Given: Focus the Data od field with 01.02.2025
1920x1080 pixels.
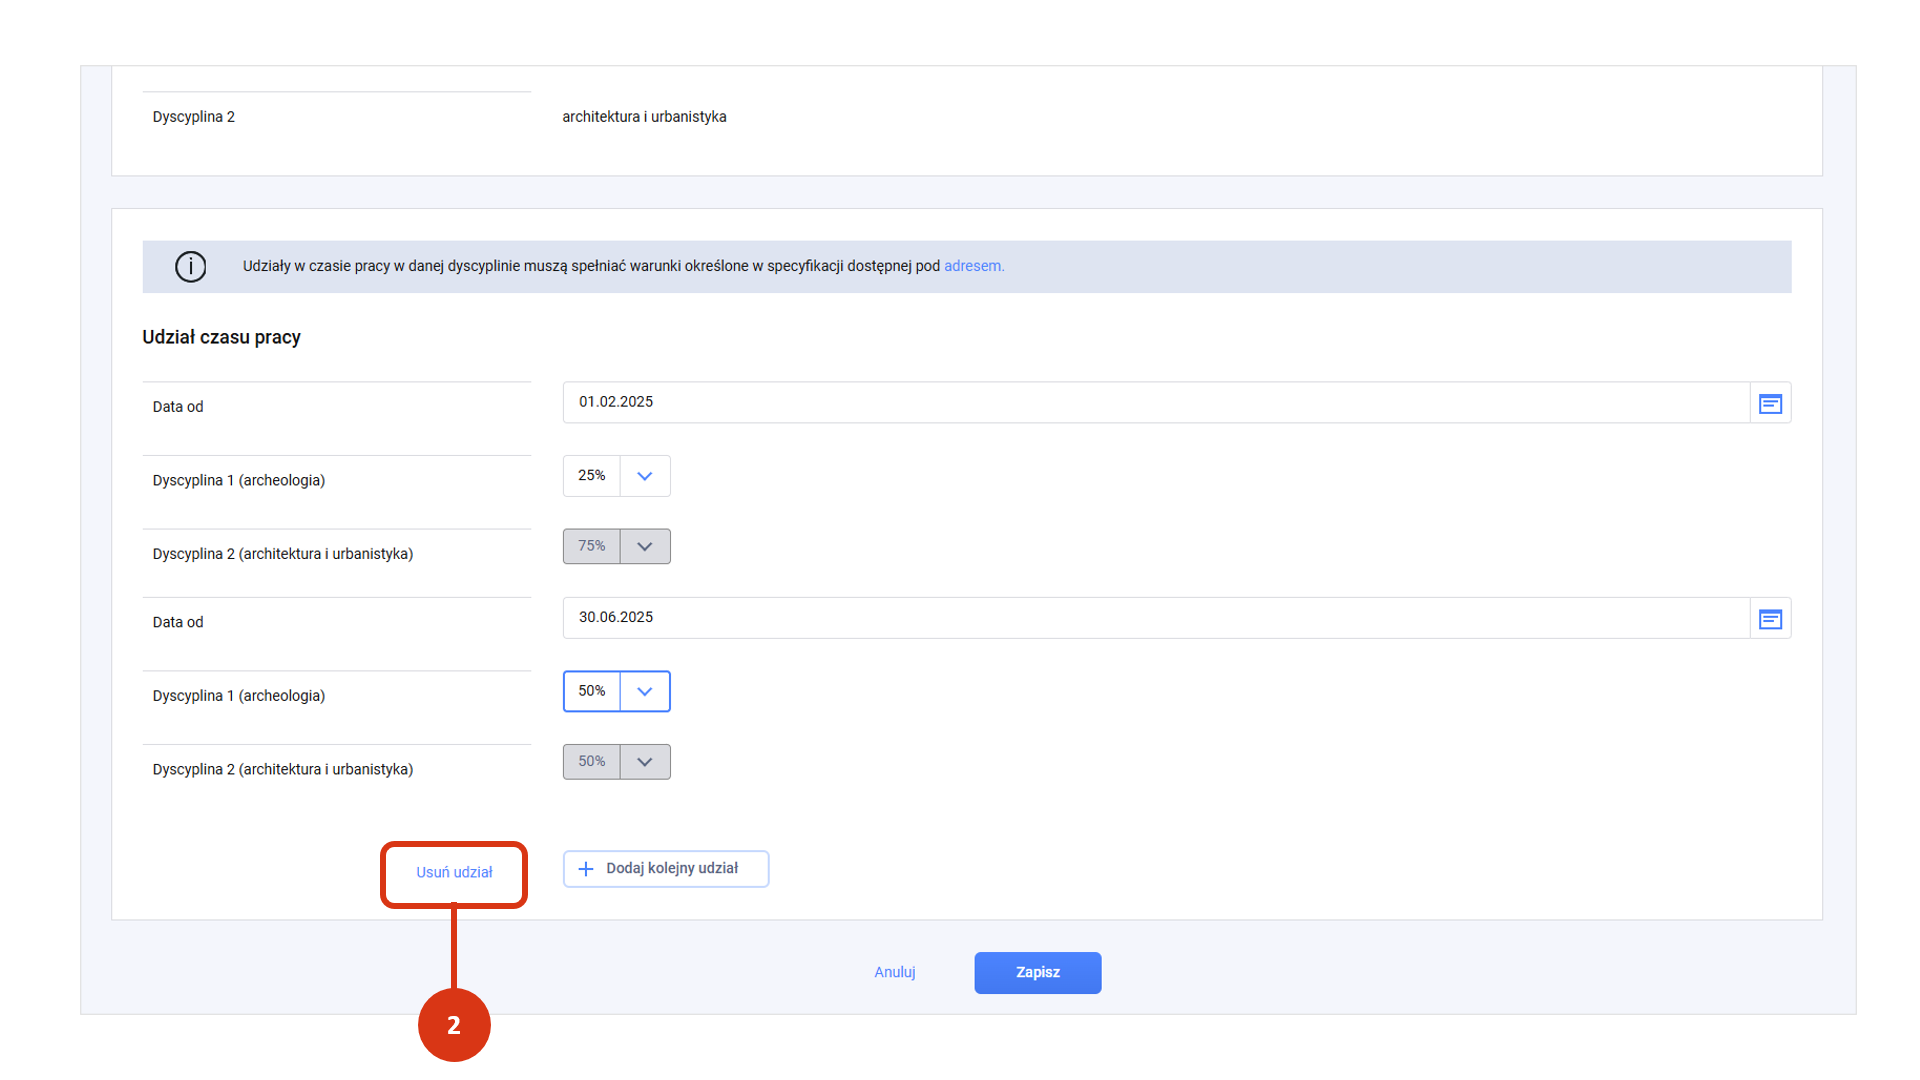Looking at the screenshot, I should click(1156, 402).
